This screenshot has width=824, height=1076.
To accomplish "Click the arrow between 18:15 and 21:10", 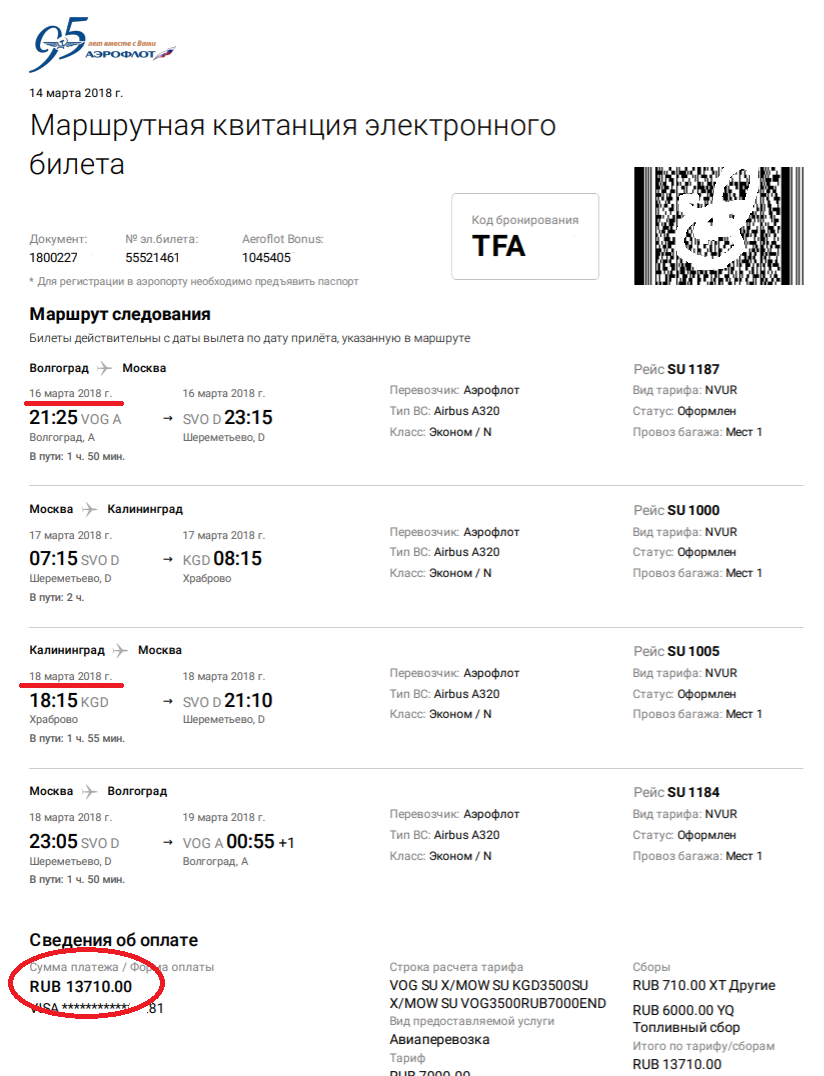I will (x=167, y=701).
